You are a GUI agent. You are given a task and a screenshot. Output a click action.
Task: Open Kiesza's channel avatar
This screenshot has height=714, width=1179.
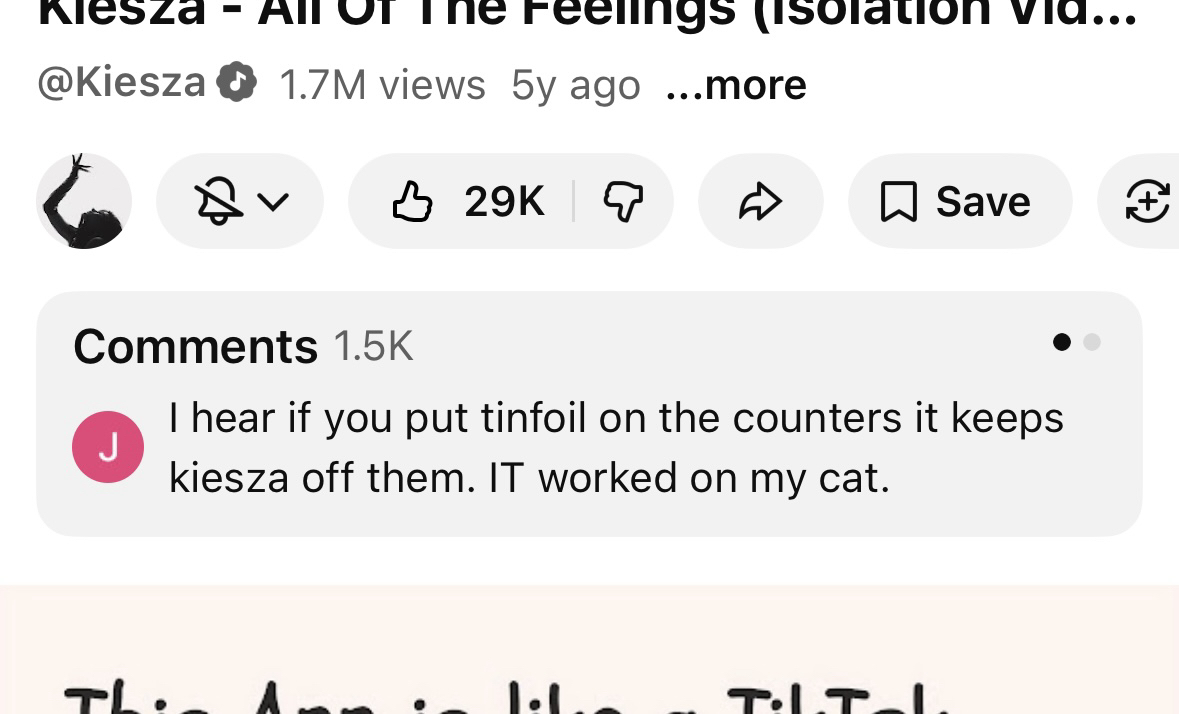tap(84, 201)
